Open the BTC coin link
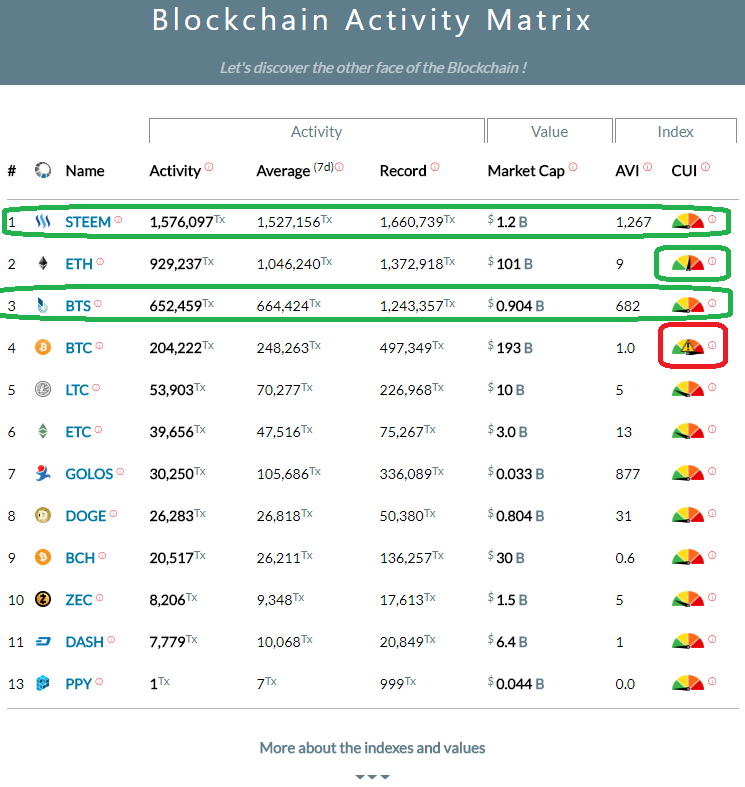The image size is (745, 787). click(x=79, y=348)
